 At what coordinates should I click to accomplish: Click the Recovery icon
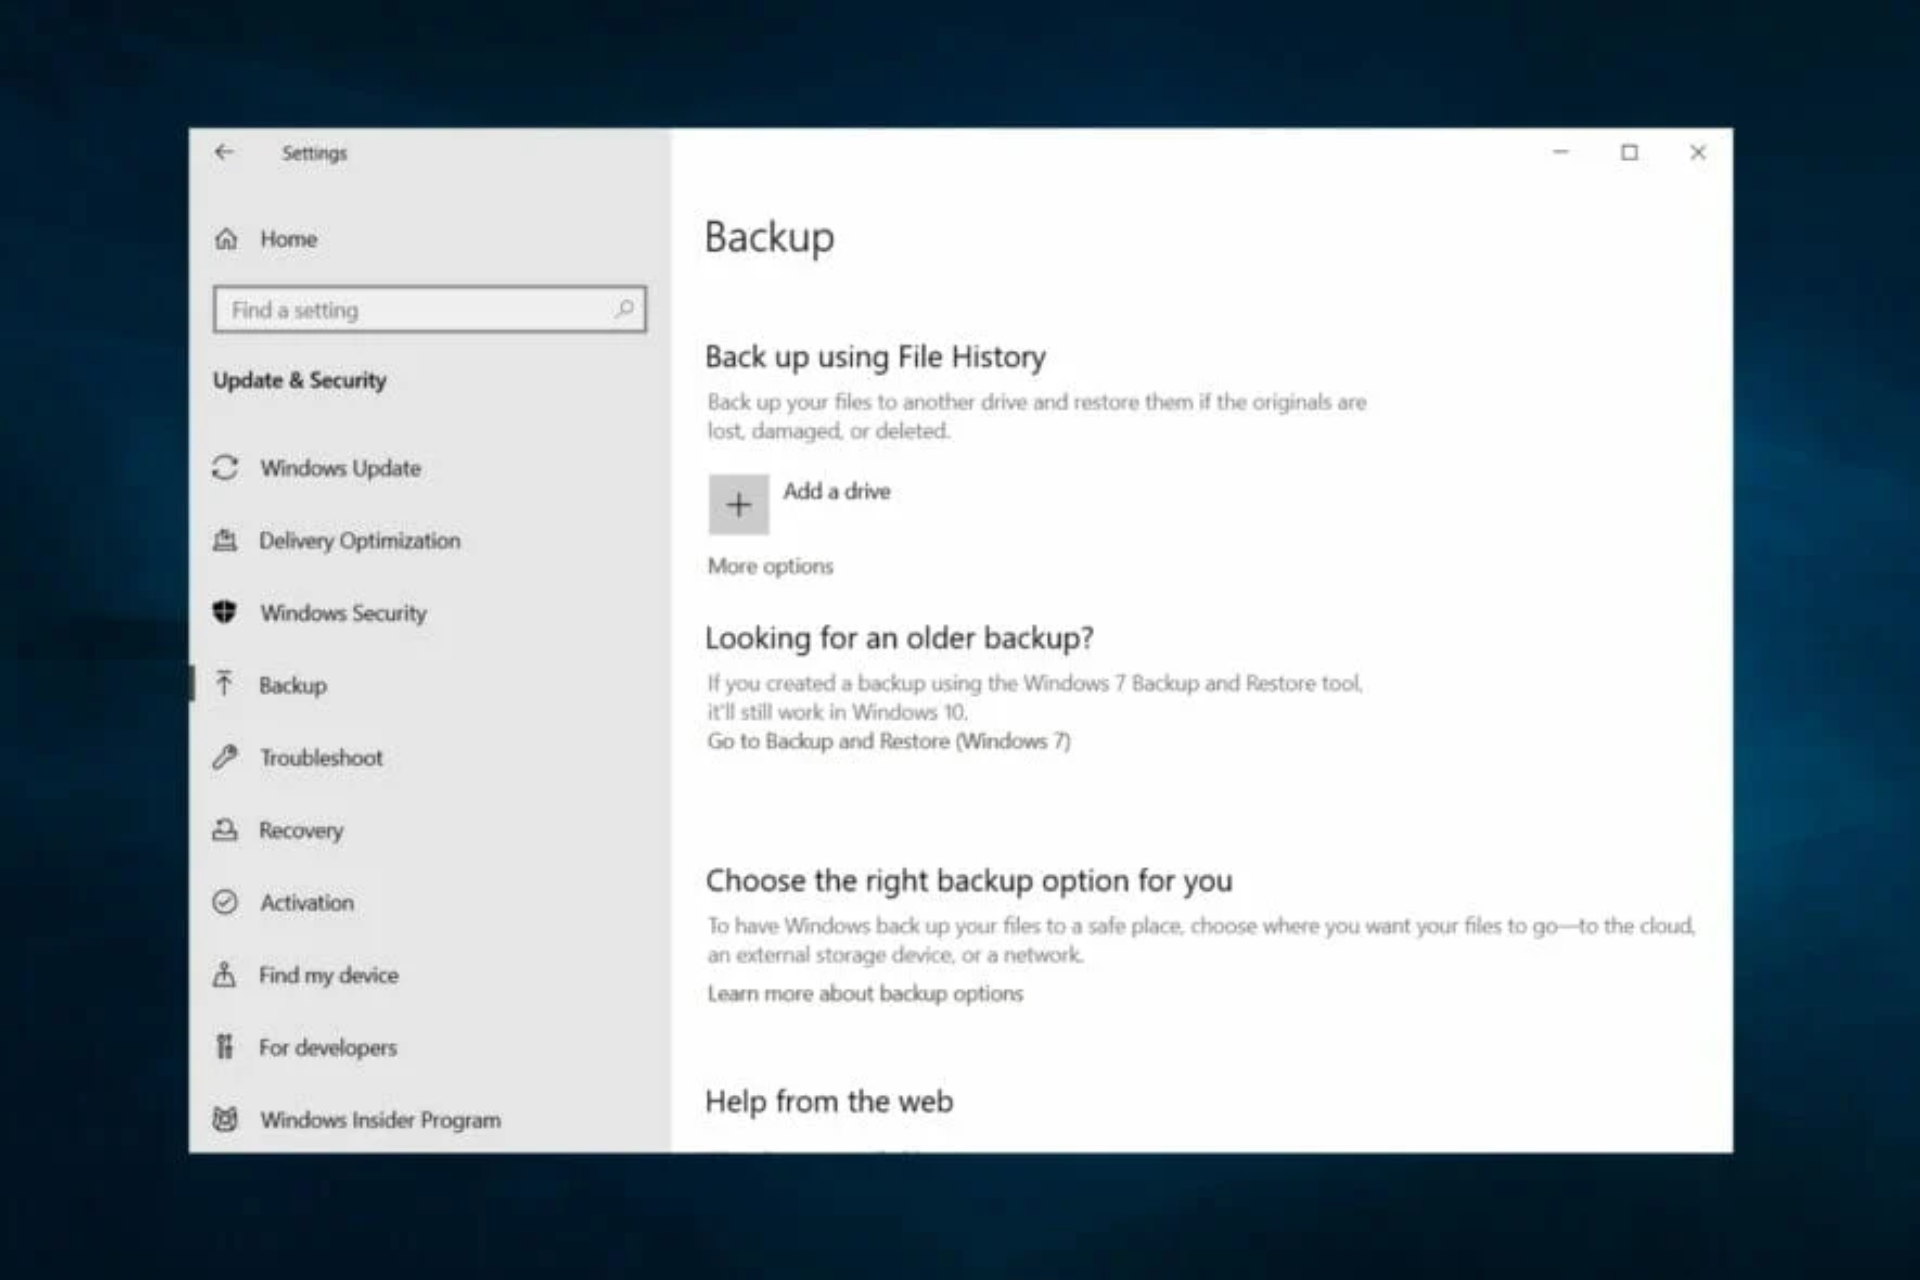point(226,830)
